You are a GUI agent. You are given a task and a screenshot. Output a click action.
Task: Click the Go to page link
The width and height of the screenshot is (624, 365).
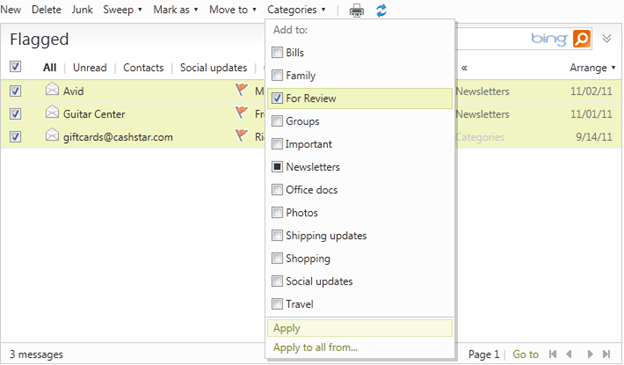pyautogui.click(x=525, y=354)
